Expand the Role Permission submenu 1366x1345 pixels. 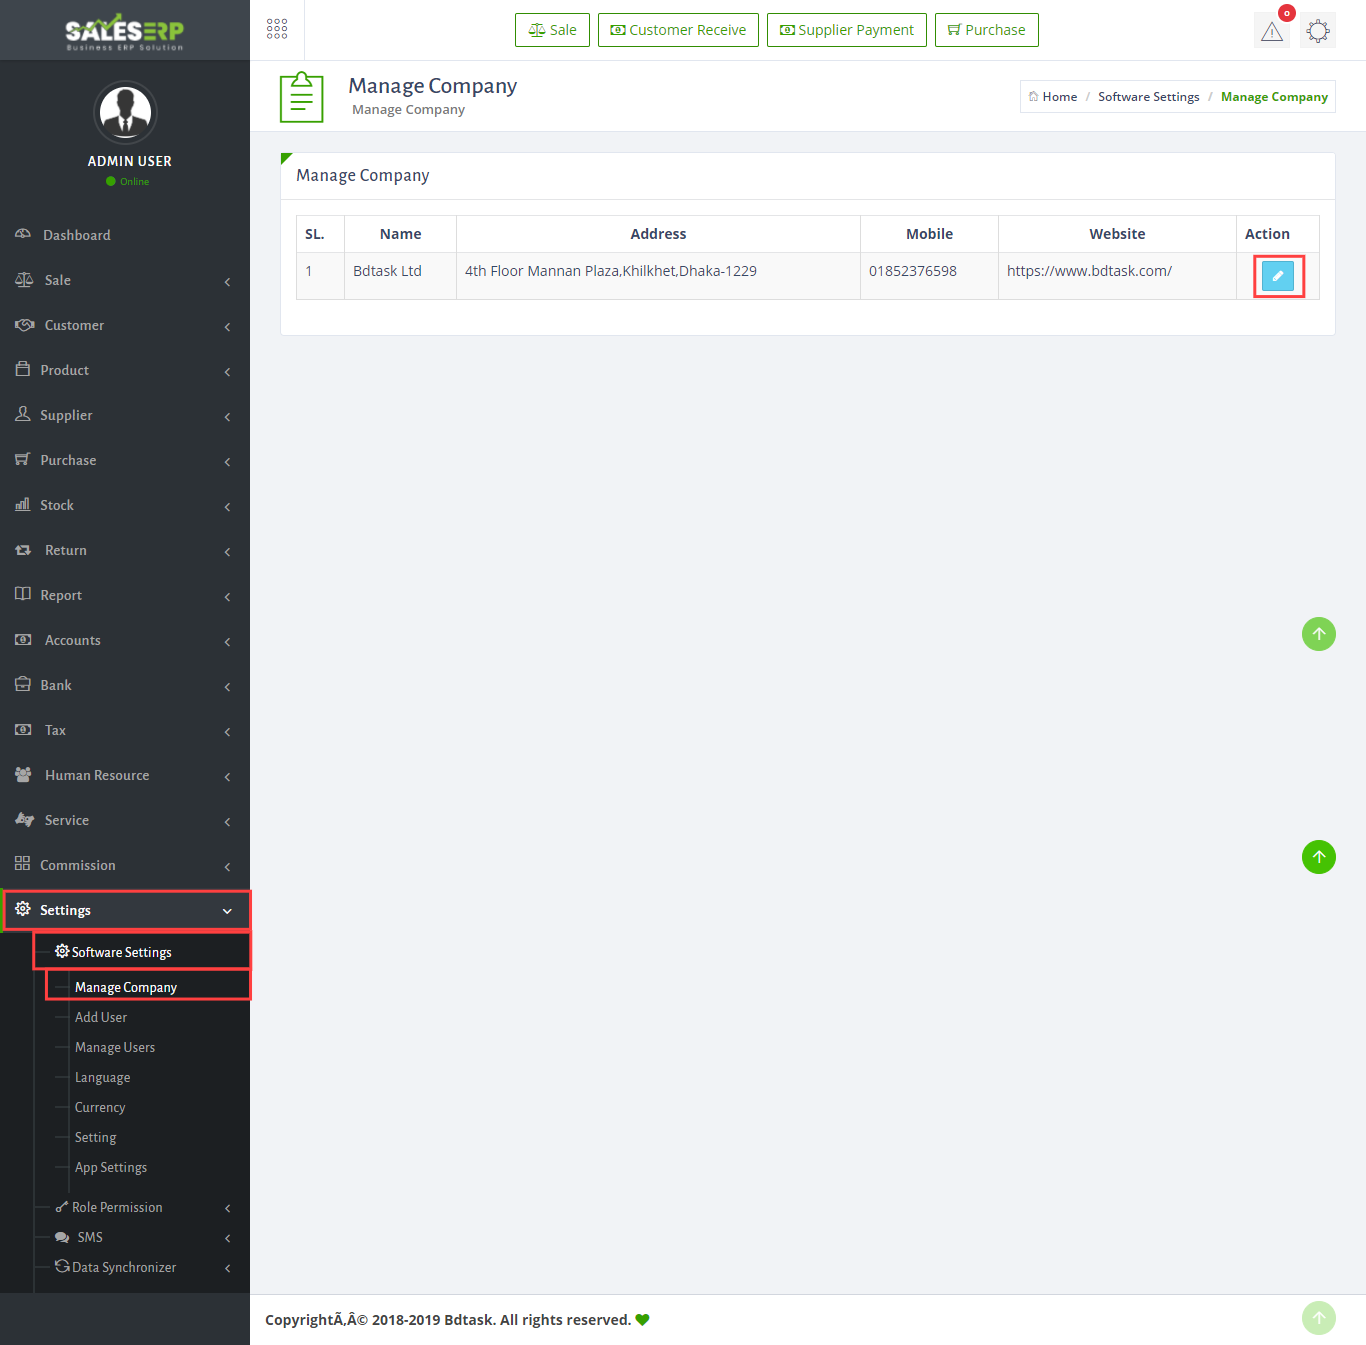(x=117, y=1207)
